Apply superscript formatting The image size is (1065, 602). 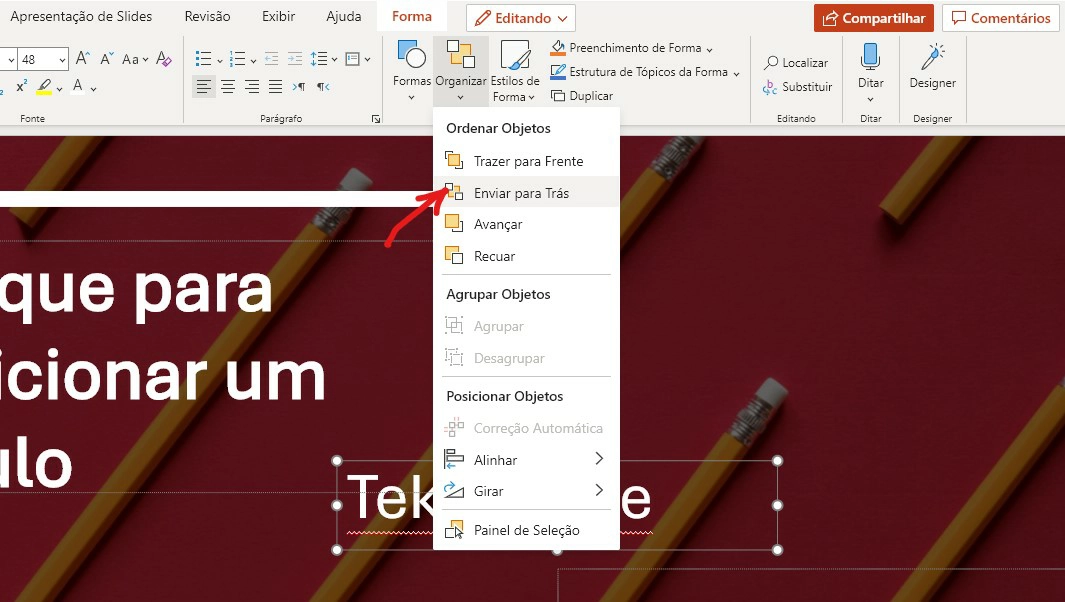tap(22, 87)
